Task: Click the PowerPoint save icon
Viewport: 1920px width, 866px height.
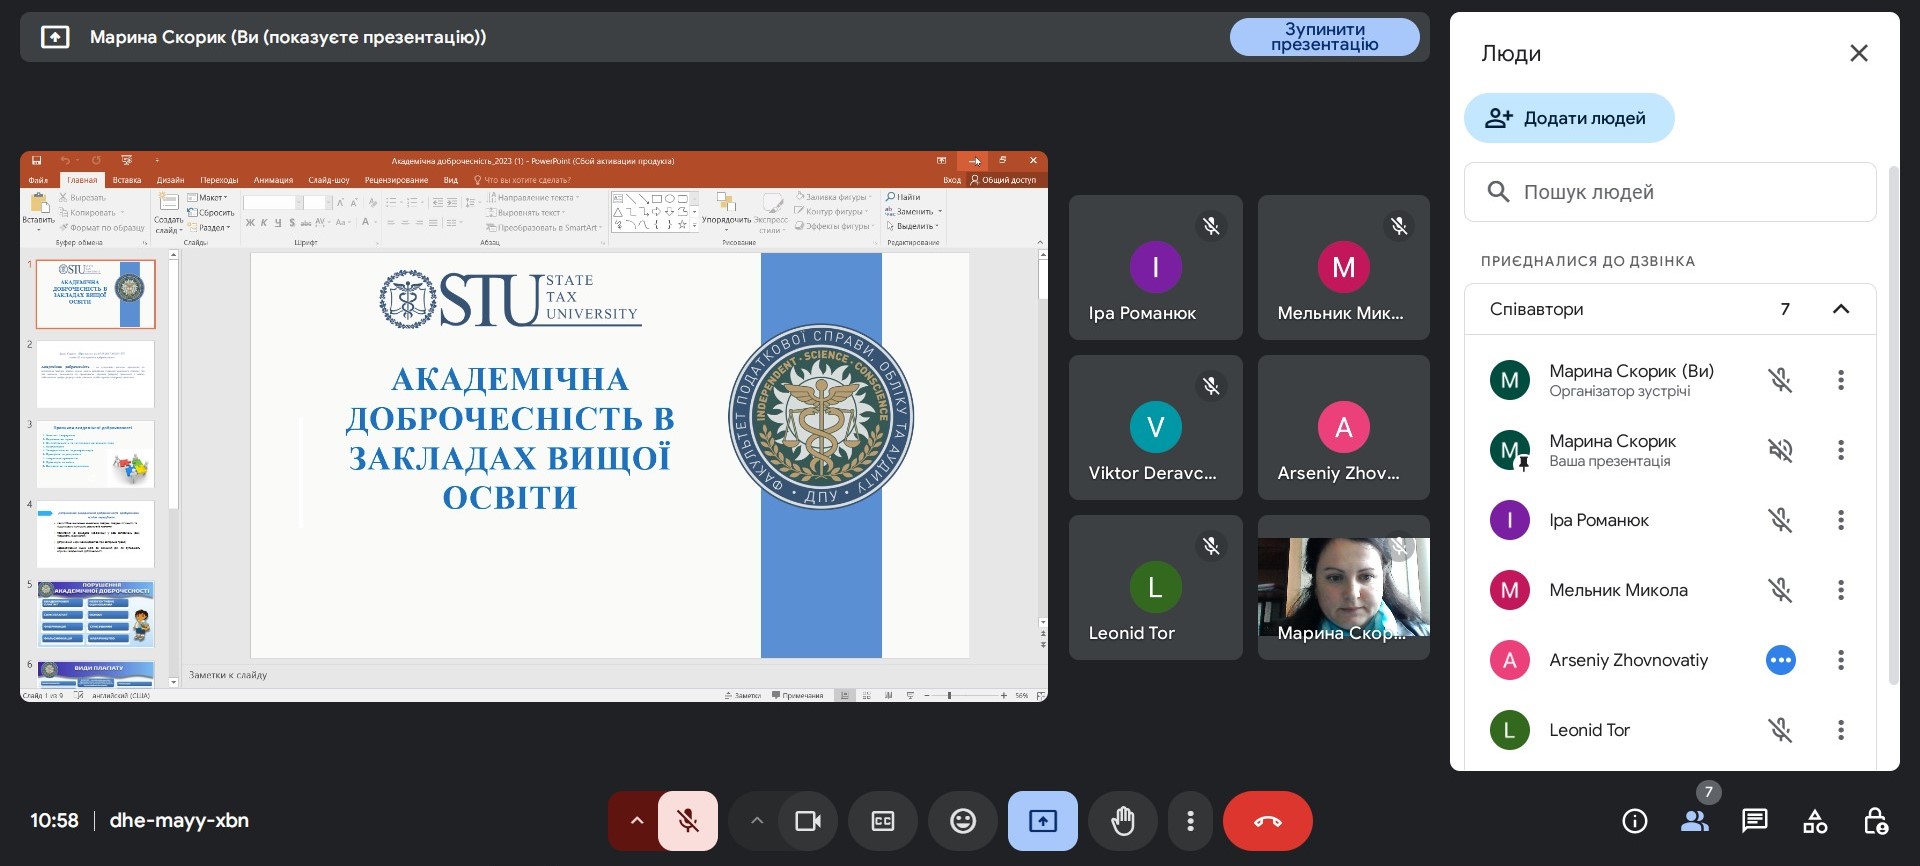Action: click(36, 160)
